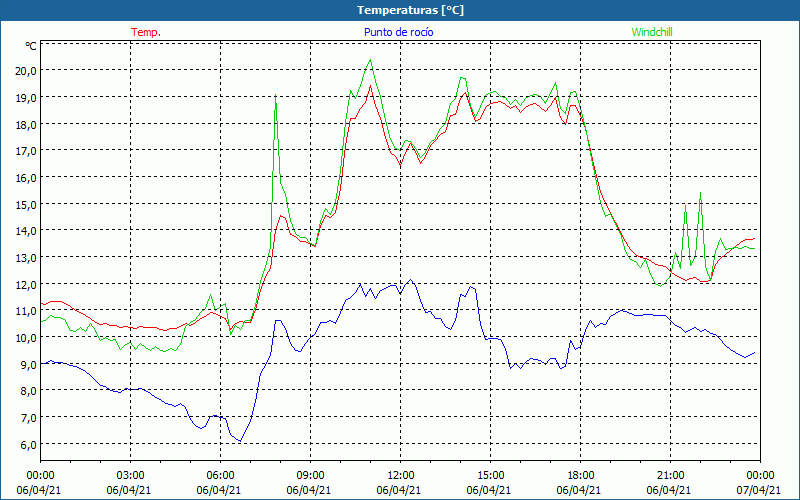Click the 03:00 time axis label

131,475
